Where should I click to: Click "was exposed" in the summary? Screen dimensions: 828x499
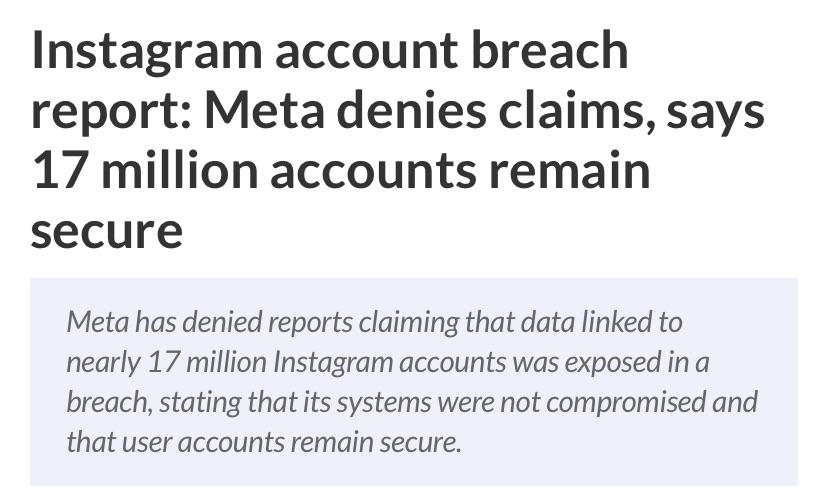(573, 362)
